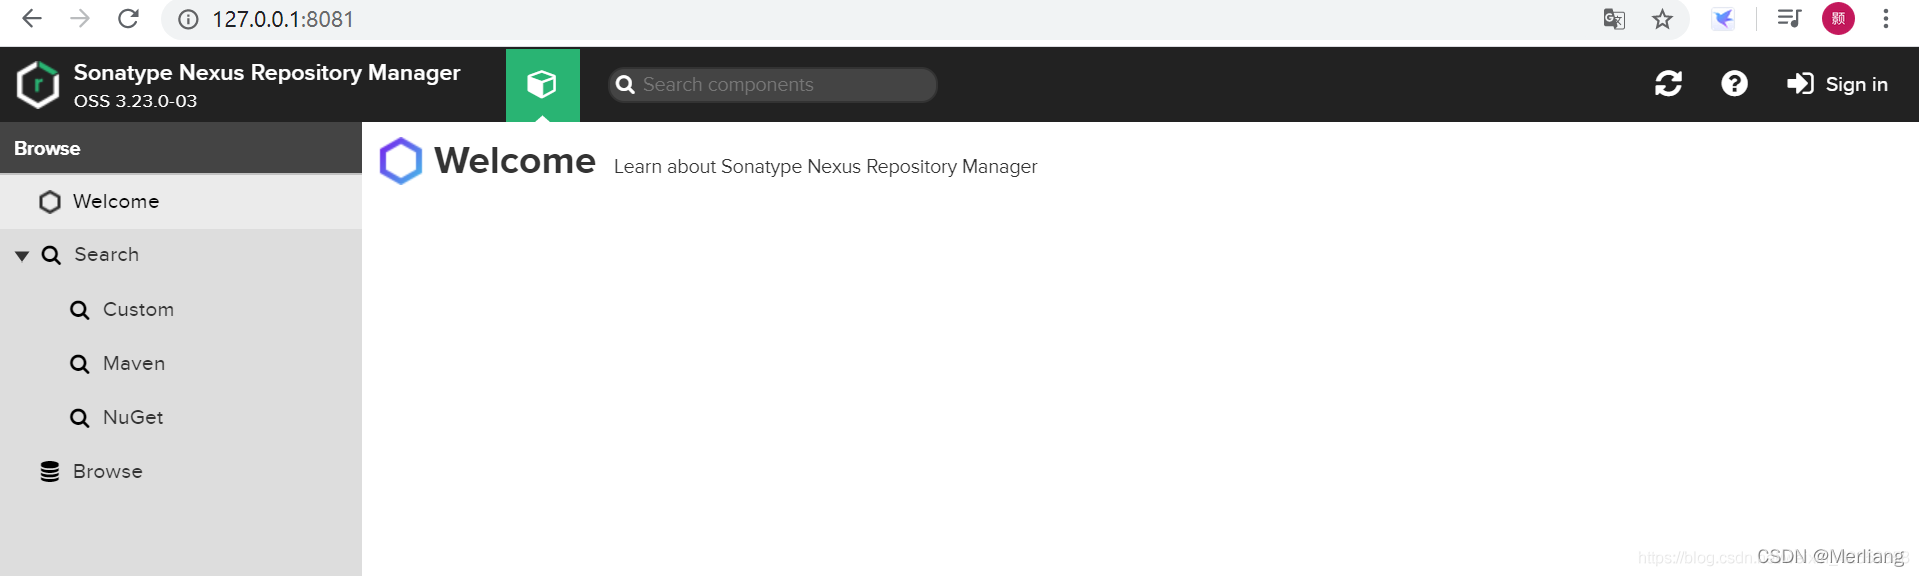Open the NuGet search item

coord(133,418)
